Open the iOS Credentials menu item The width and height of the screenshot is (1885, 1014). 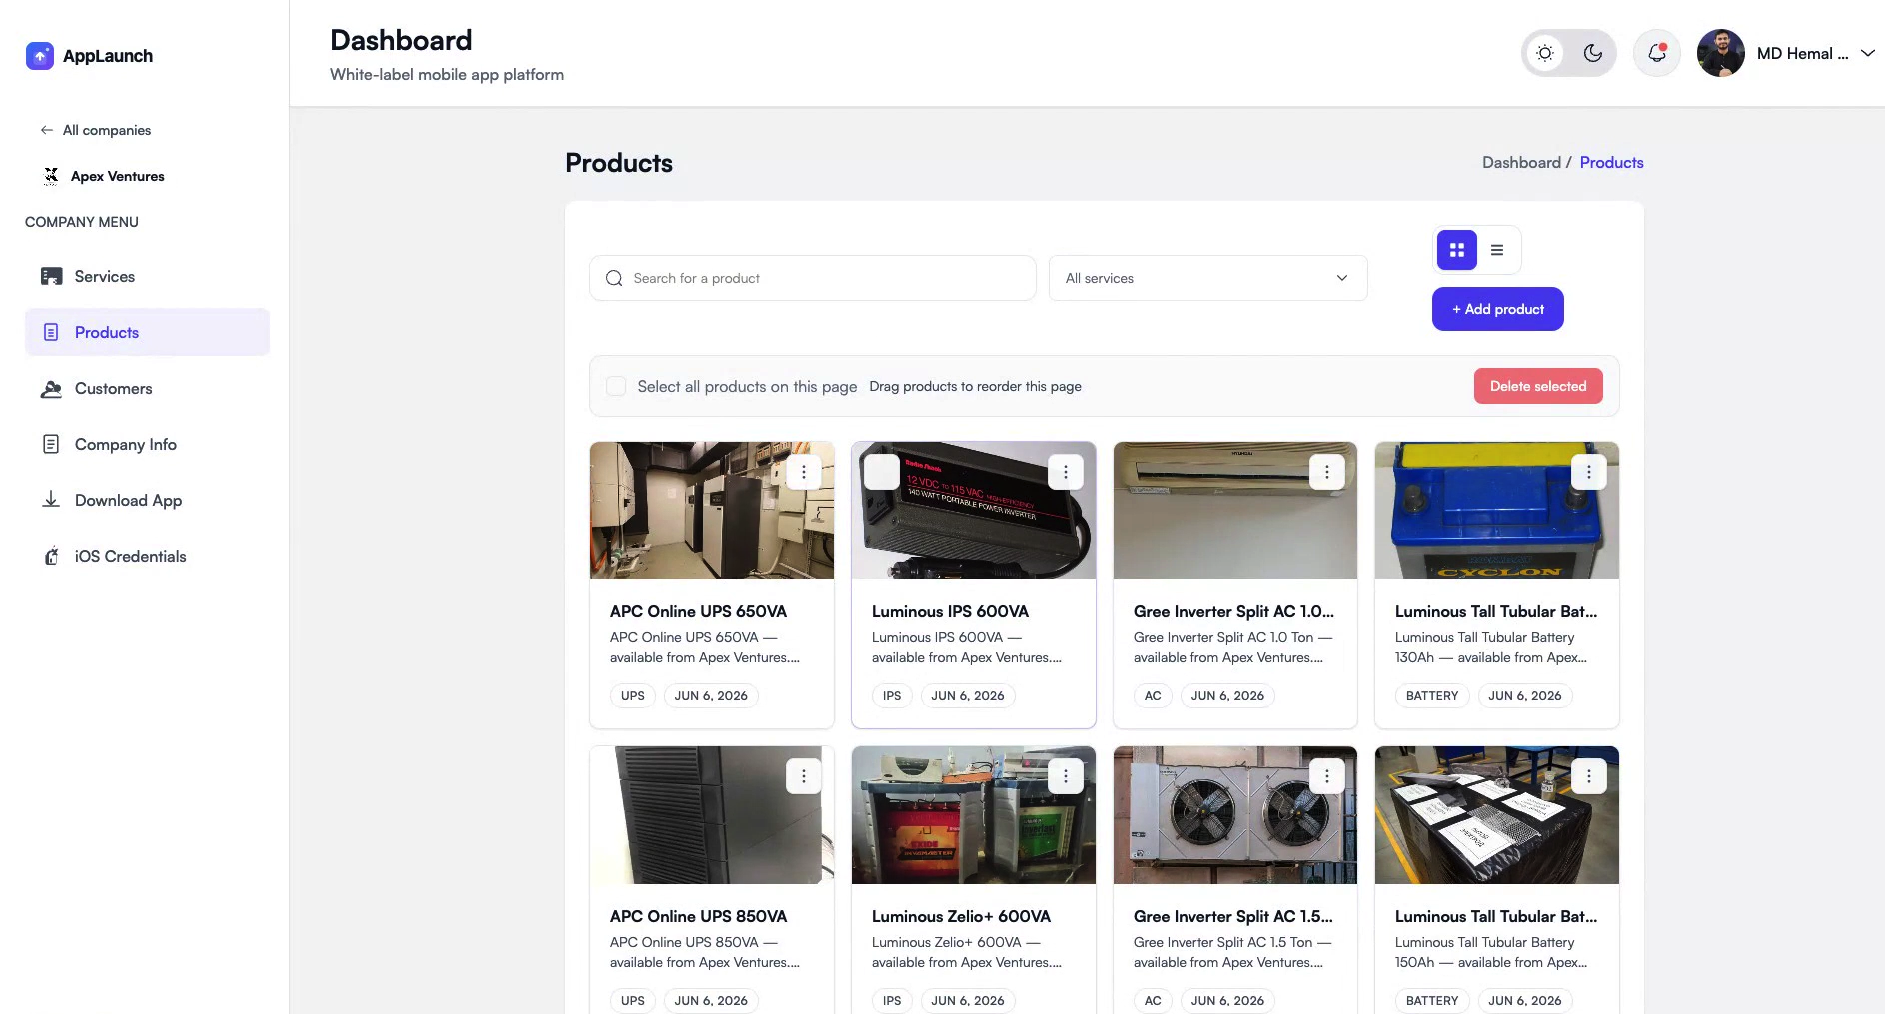(147, 556)
